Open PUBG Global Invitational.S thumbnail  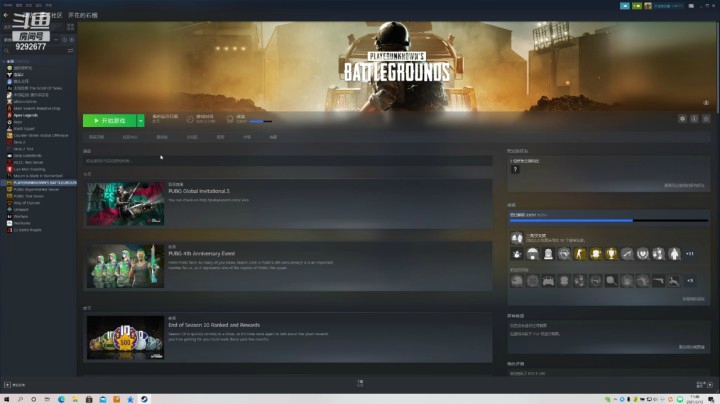[125, 204]
